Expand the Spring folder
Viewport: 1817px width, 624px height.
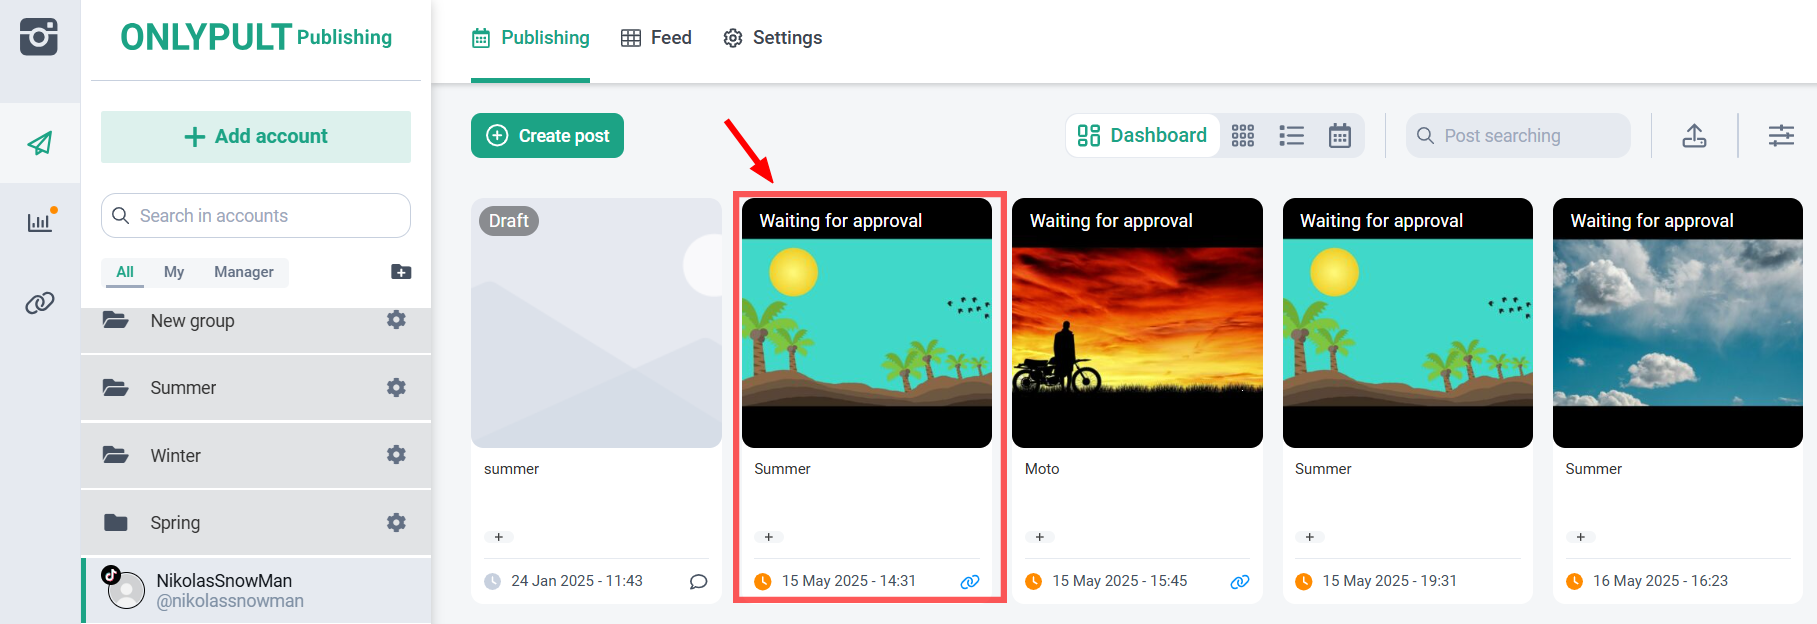[175, 523]
